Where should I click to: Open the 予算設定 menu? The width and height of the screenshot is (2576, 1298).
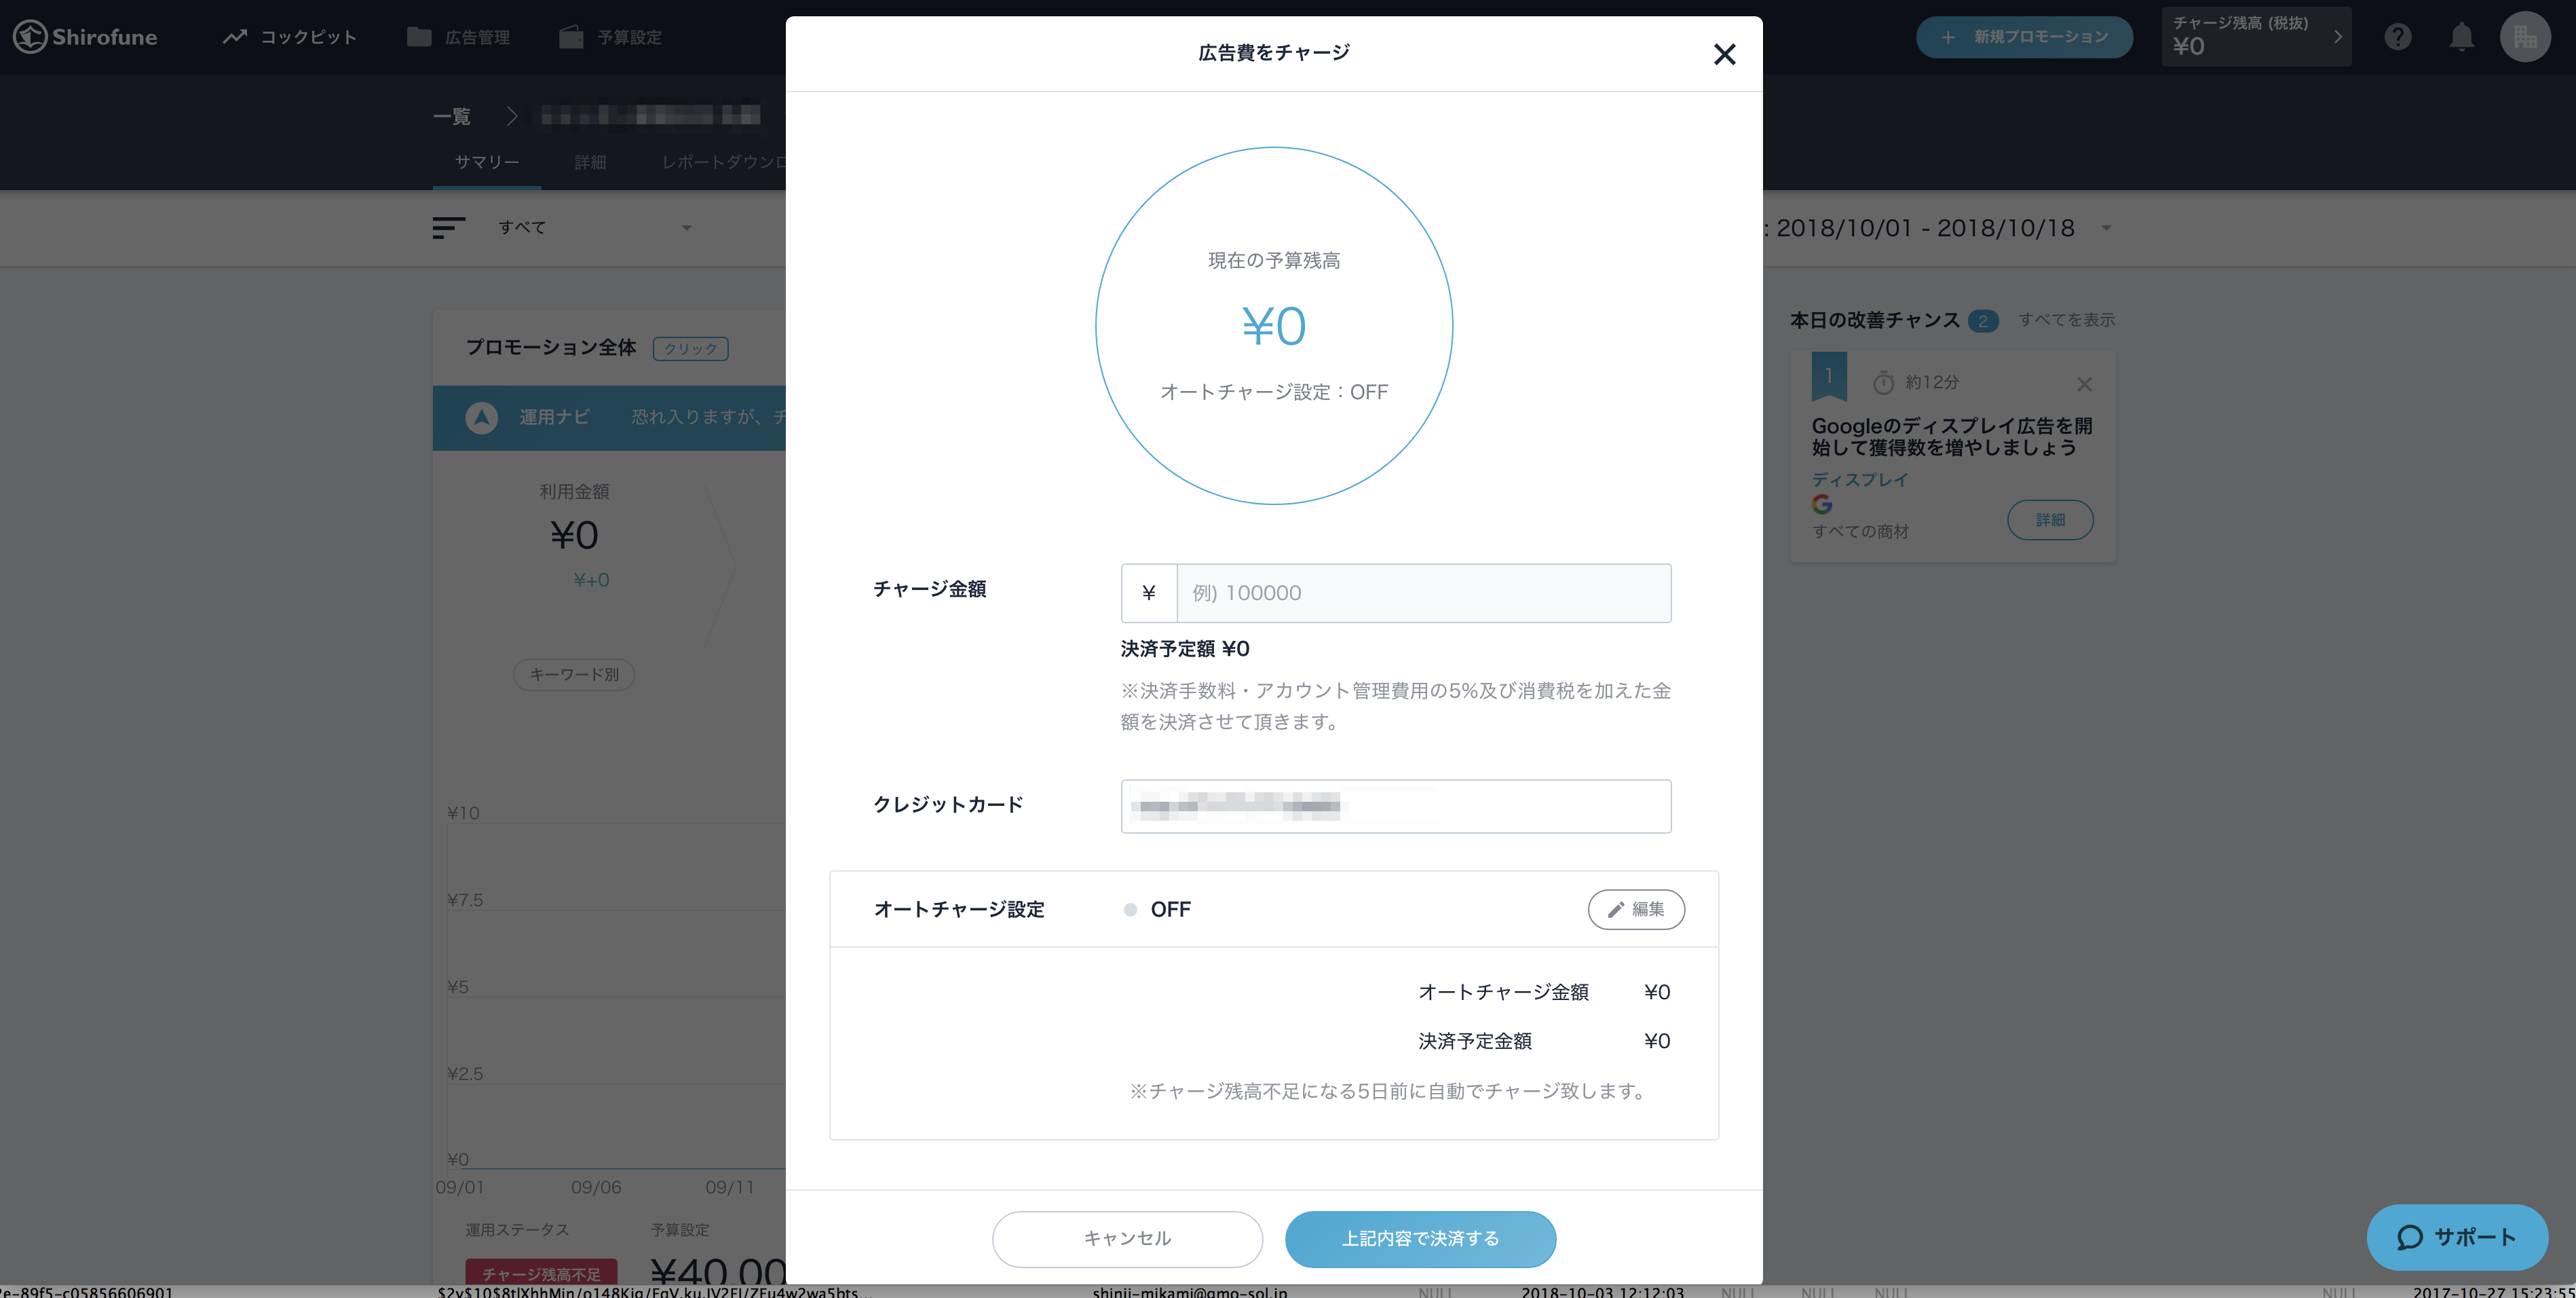point(611,37)
